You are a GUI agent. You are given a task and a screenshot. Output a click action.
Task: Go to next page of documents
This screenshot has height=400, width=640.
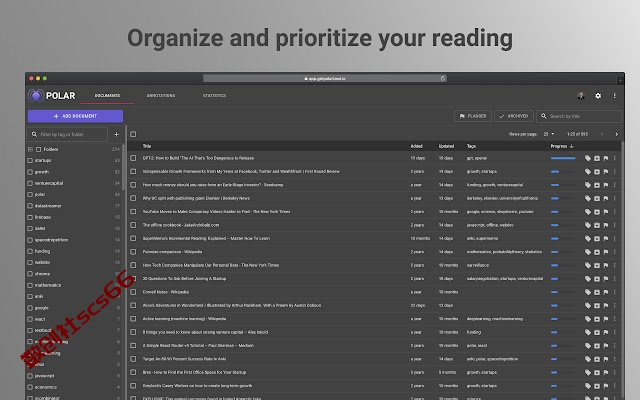tap(616, 134)
